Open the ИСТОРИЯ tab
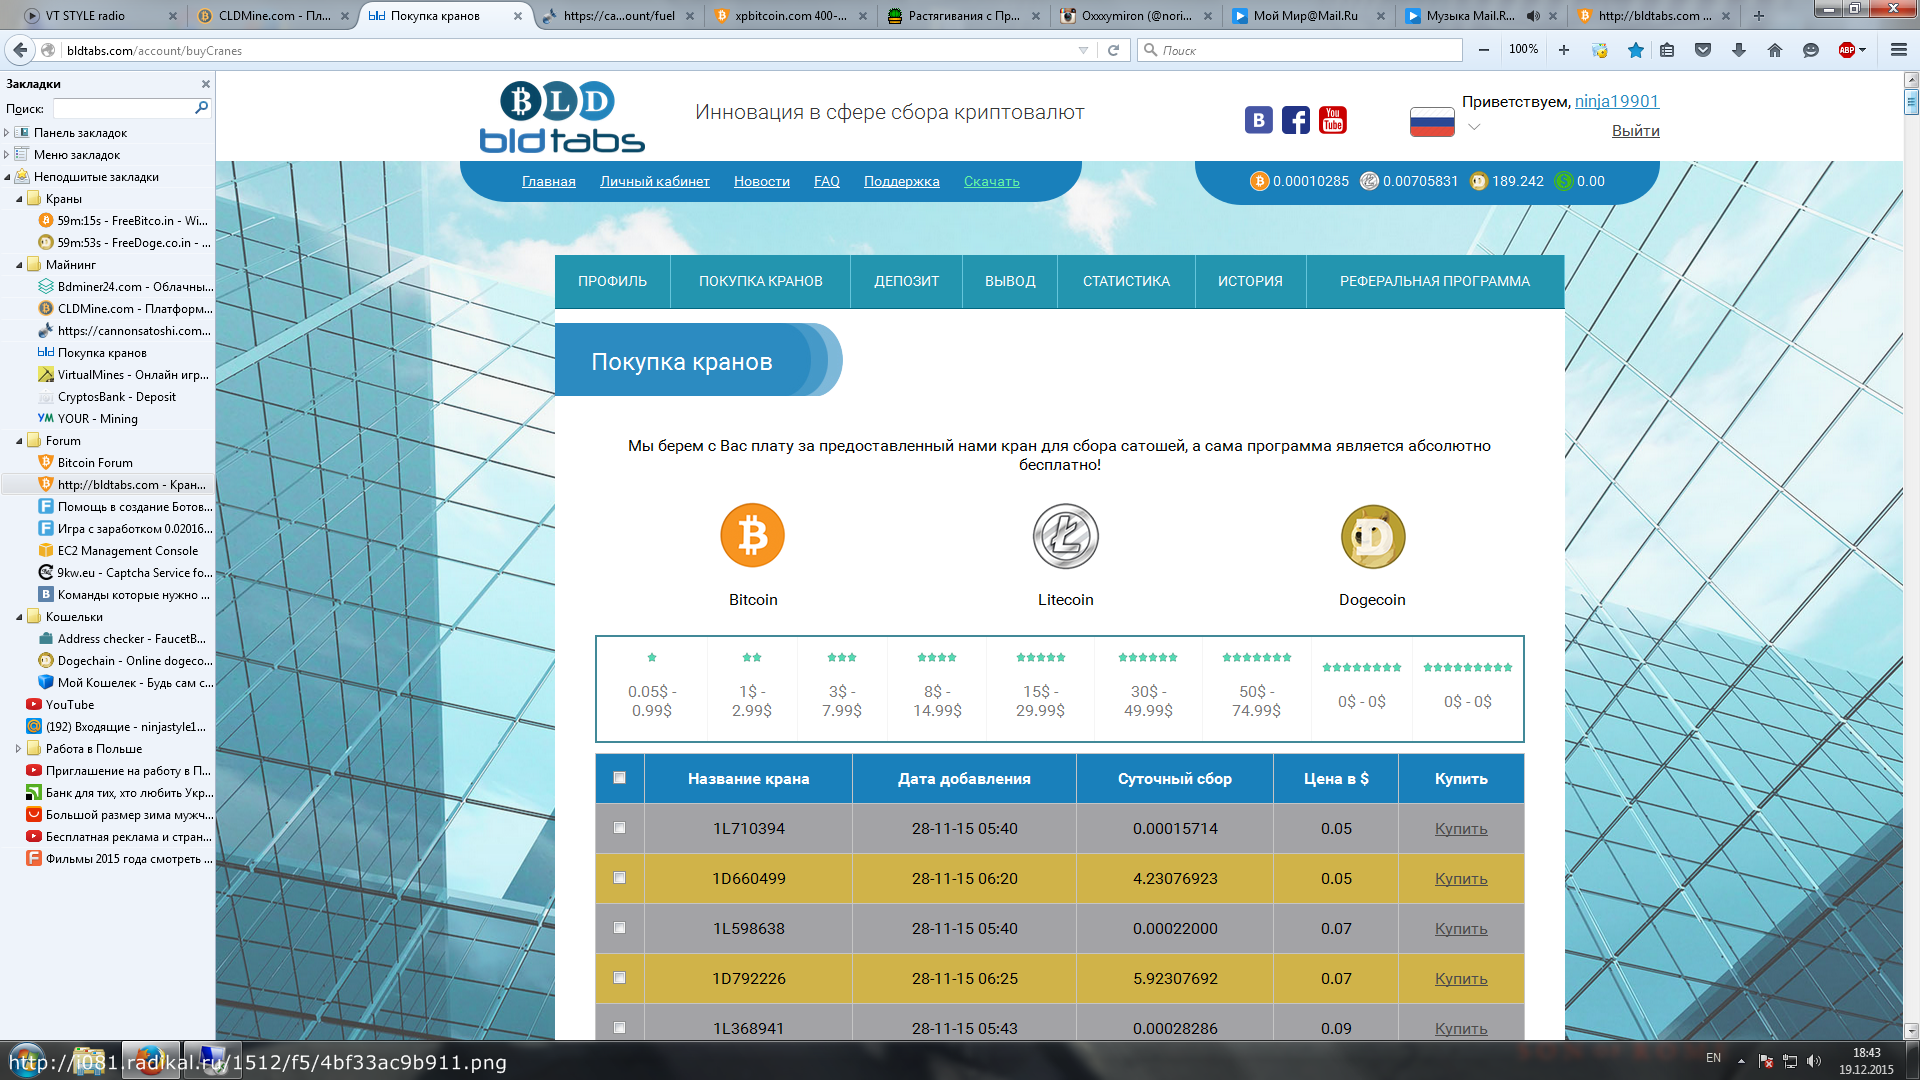Image resolution: width=1920 pixels, height=1080 pixels. coord(1250,281)
